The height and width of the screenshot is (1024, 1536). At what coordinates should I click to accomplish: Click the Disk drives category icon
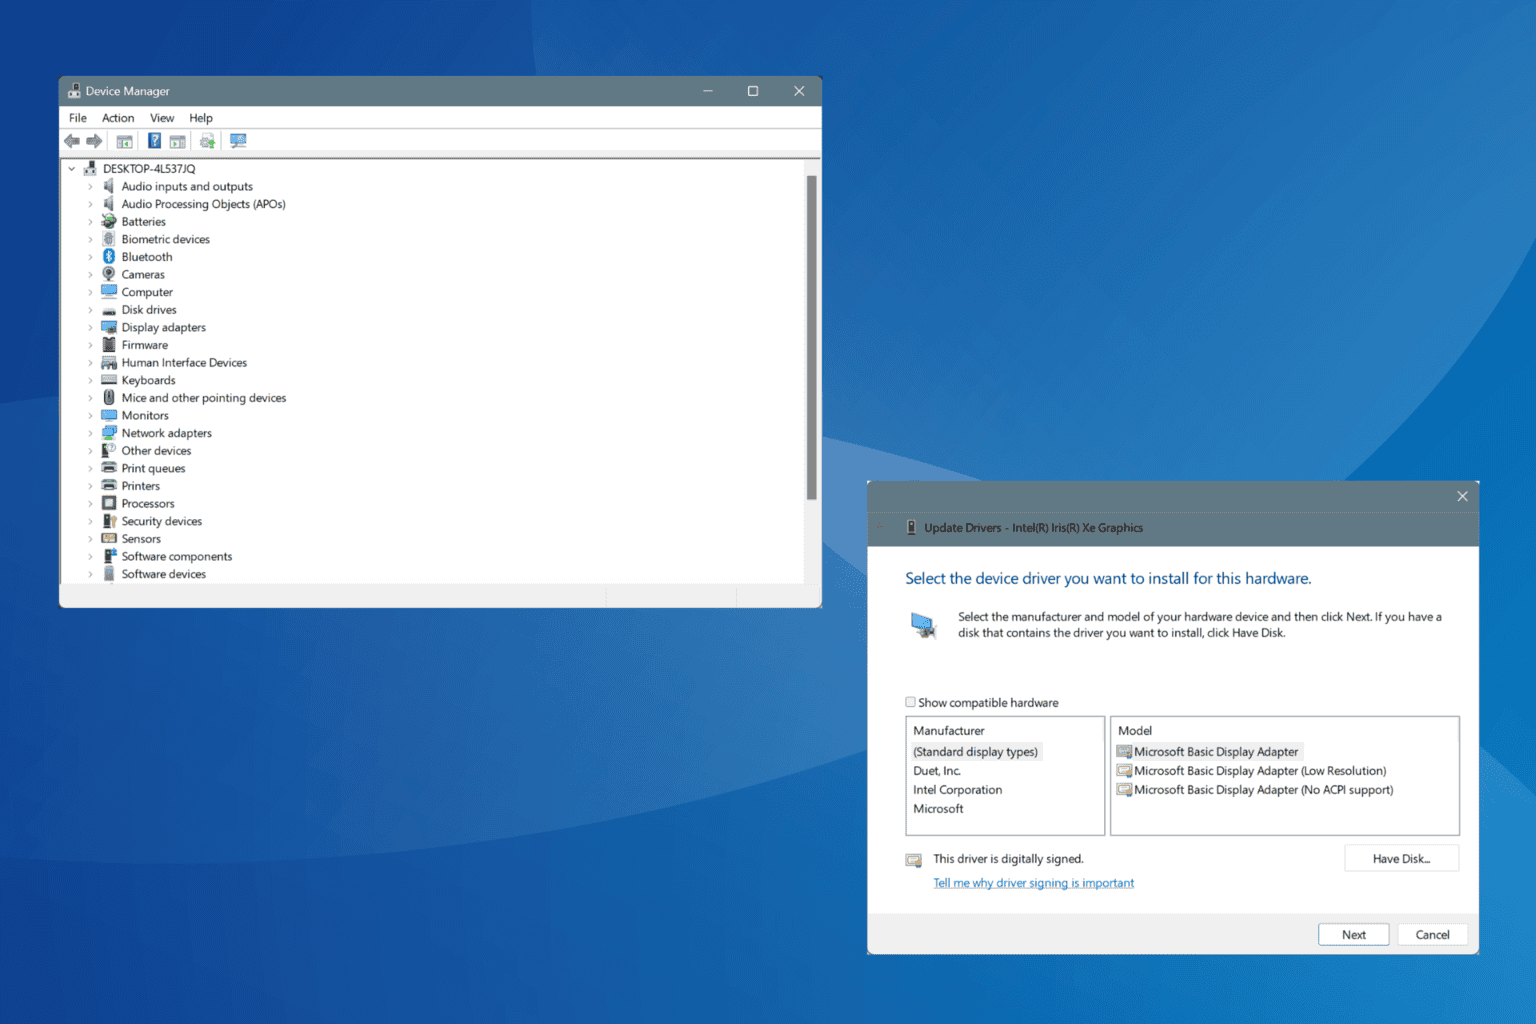[x=109, y=310]
